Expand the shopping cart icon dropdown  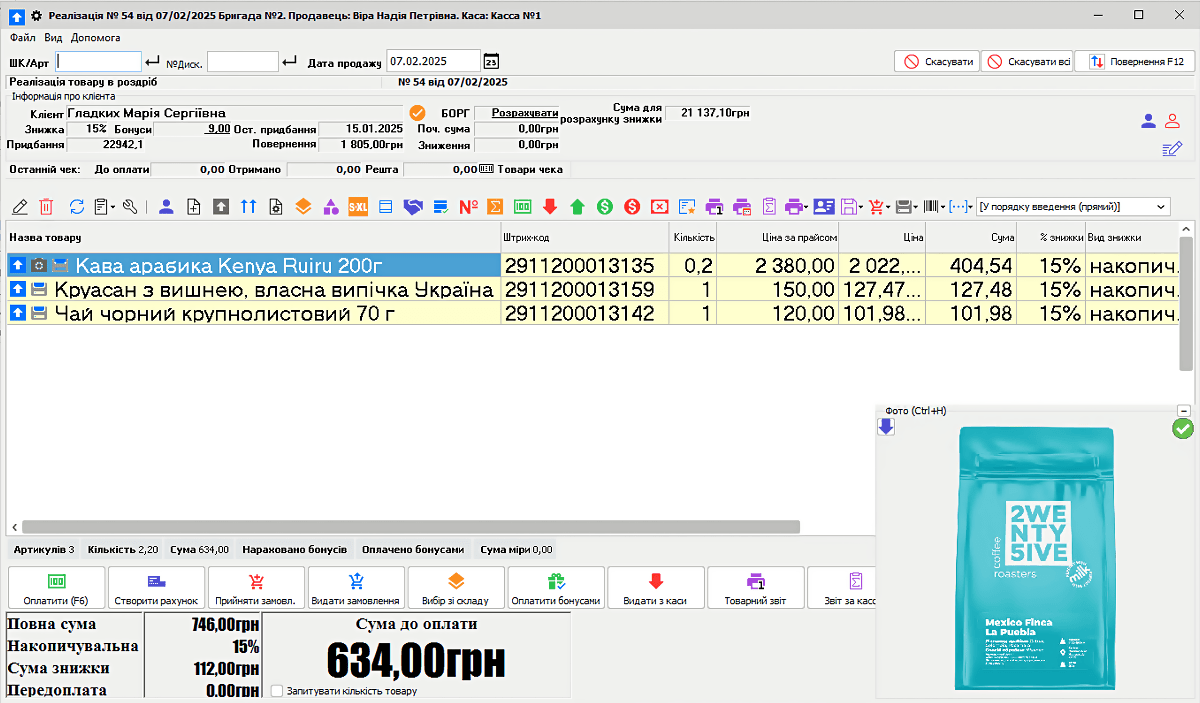(887, 207)
